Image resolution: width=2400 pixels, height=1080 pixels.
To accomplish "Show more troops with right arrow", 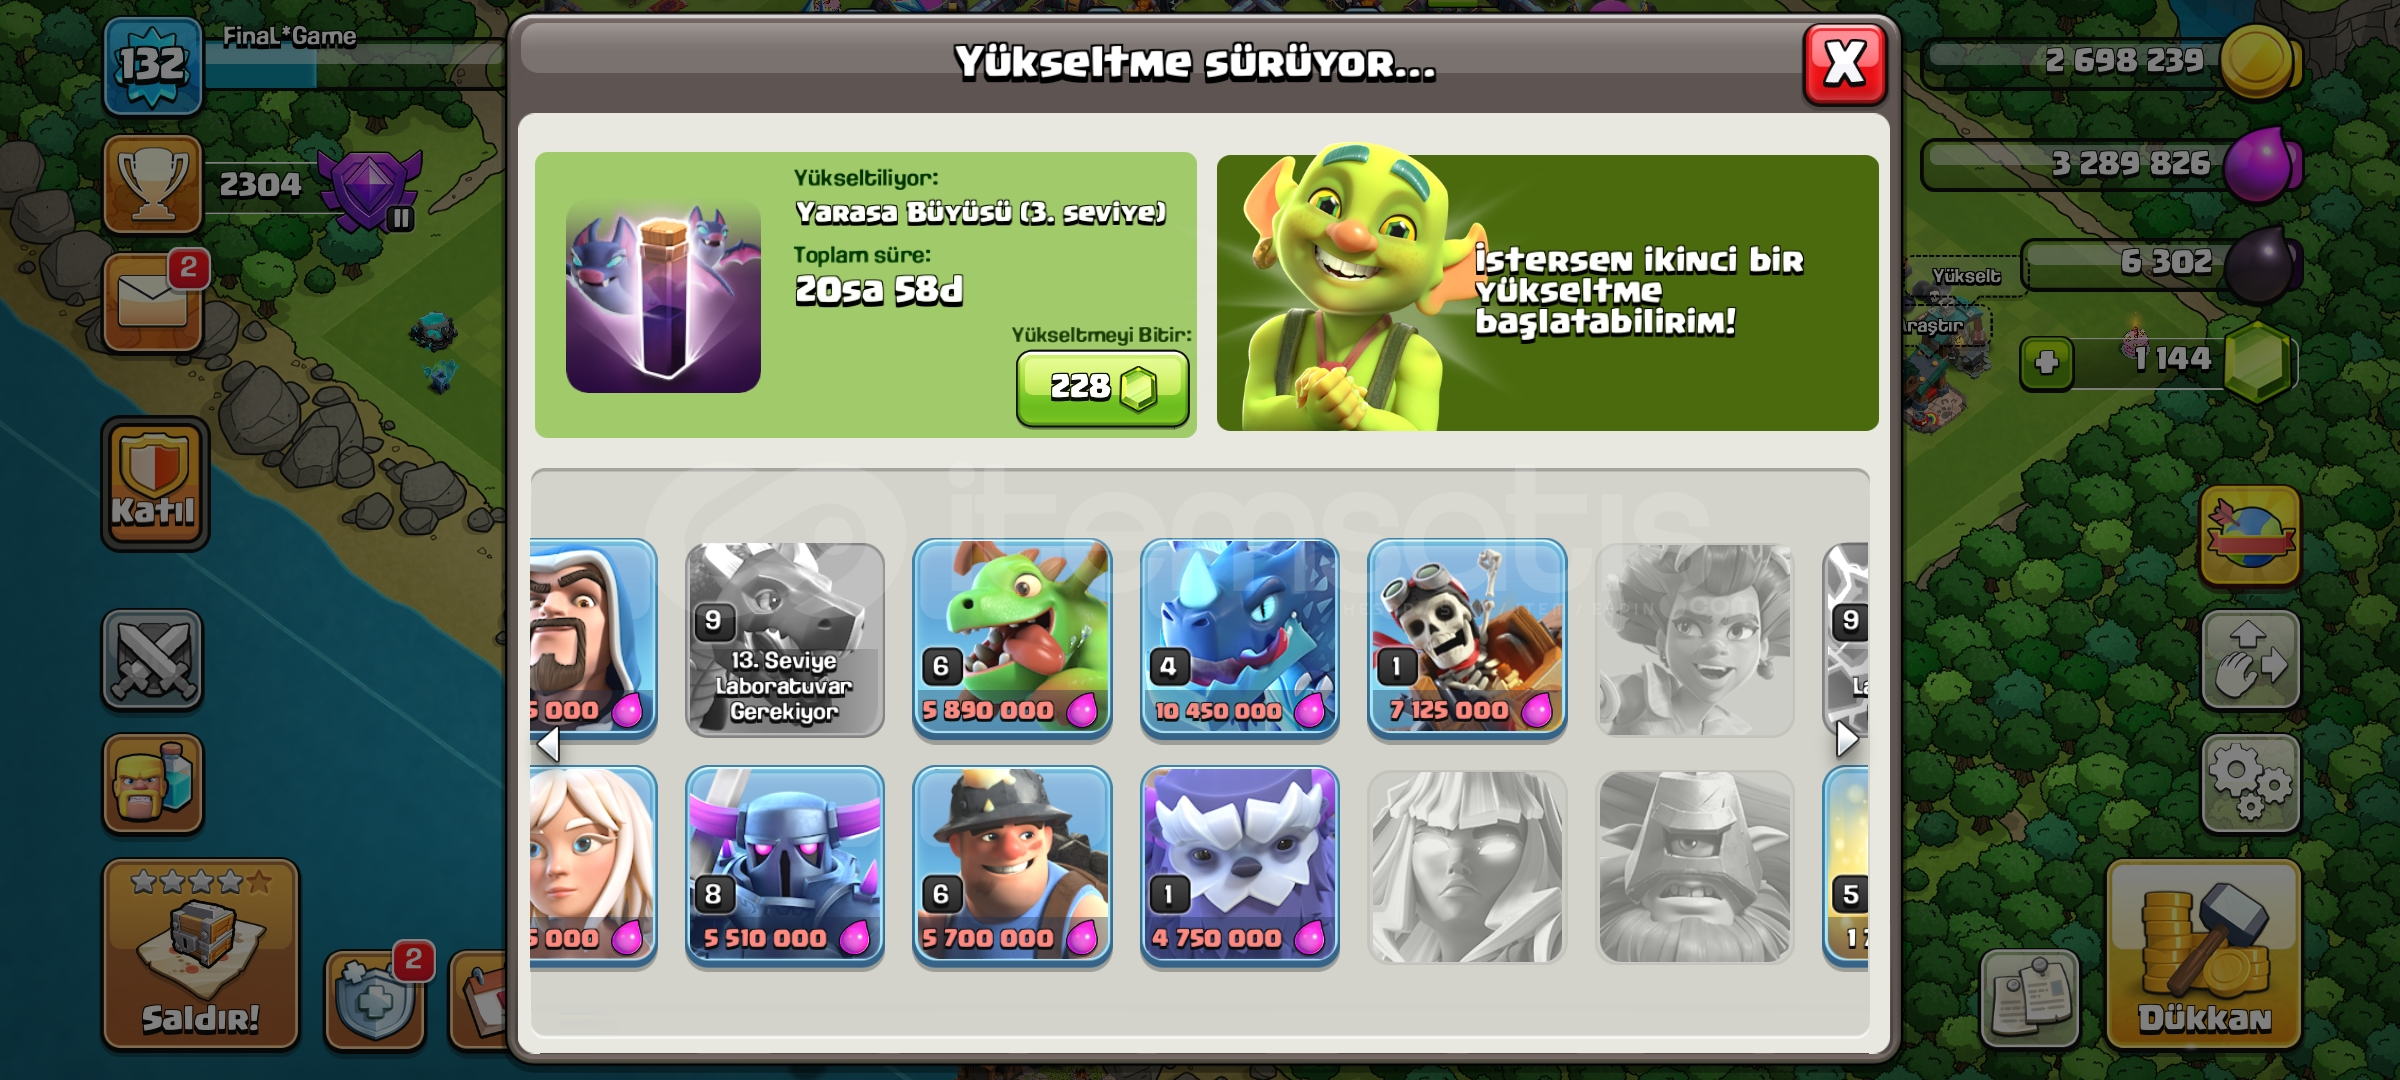I will (x=1847, y=739).
